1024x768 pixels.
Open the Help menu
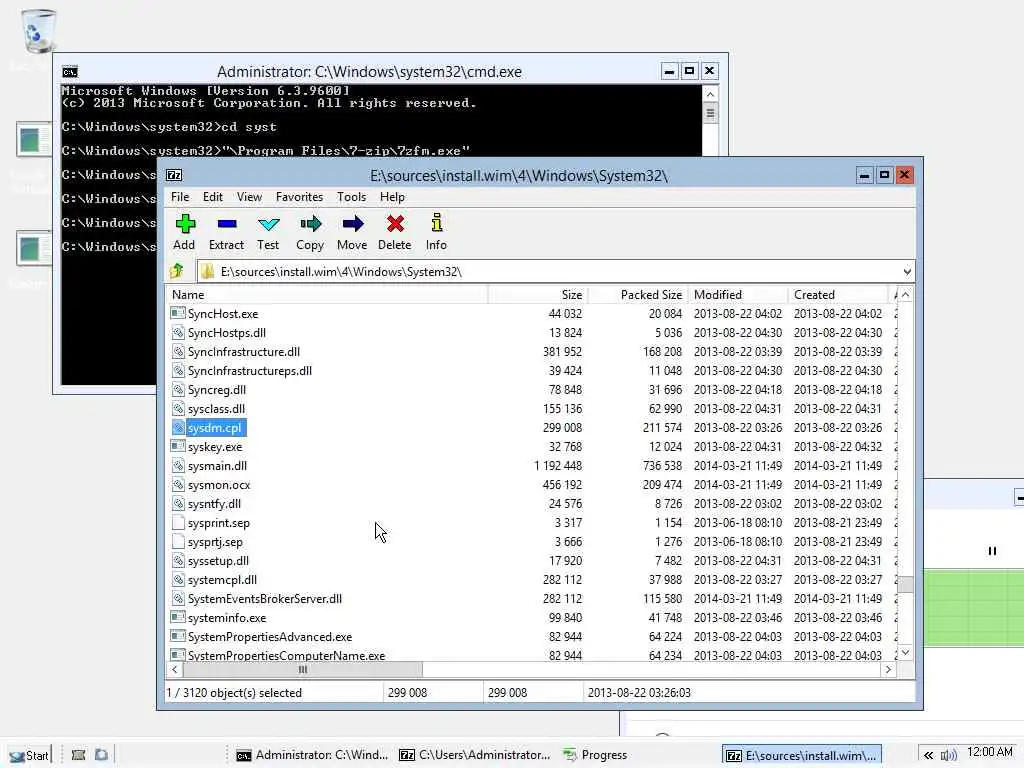pos(392,197)
